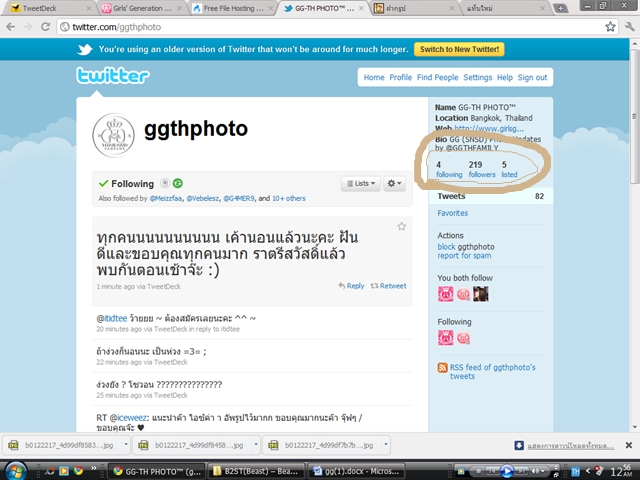
Task: Open the Chrome wrench menu
Action: coord(629,27)
